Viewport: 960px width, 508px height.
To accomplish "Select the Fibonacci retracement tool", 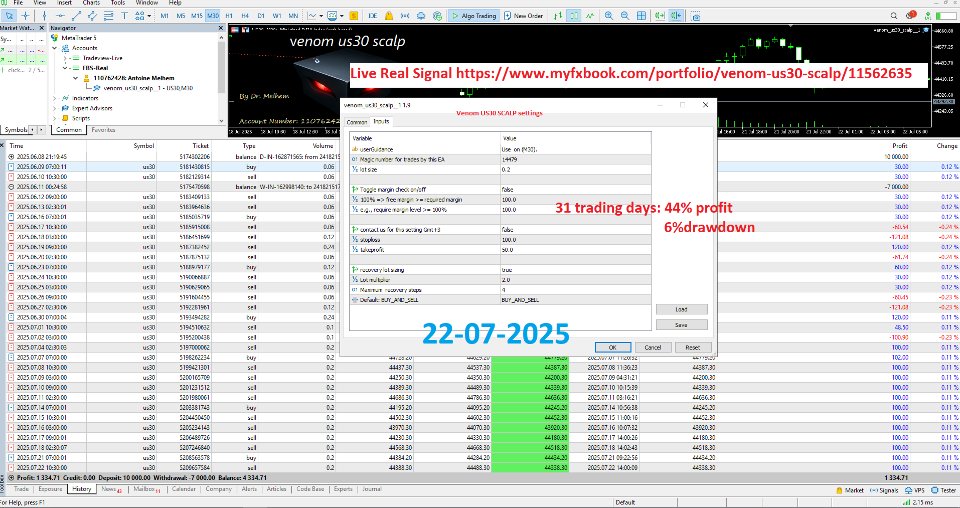I will point(108,15).
